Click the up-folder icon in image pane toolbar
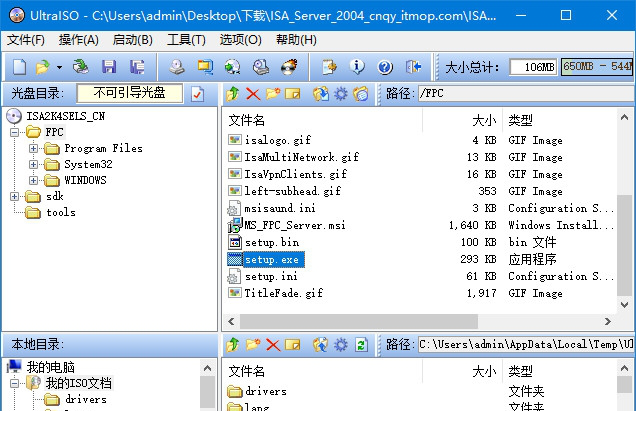Image resolution: width=636 pixels, height=427 pixels. click(233, 94)
